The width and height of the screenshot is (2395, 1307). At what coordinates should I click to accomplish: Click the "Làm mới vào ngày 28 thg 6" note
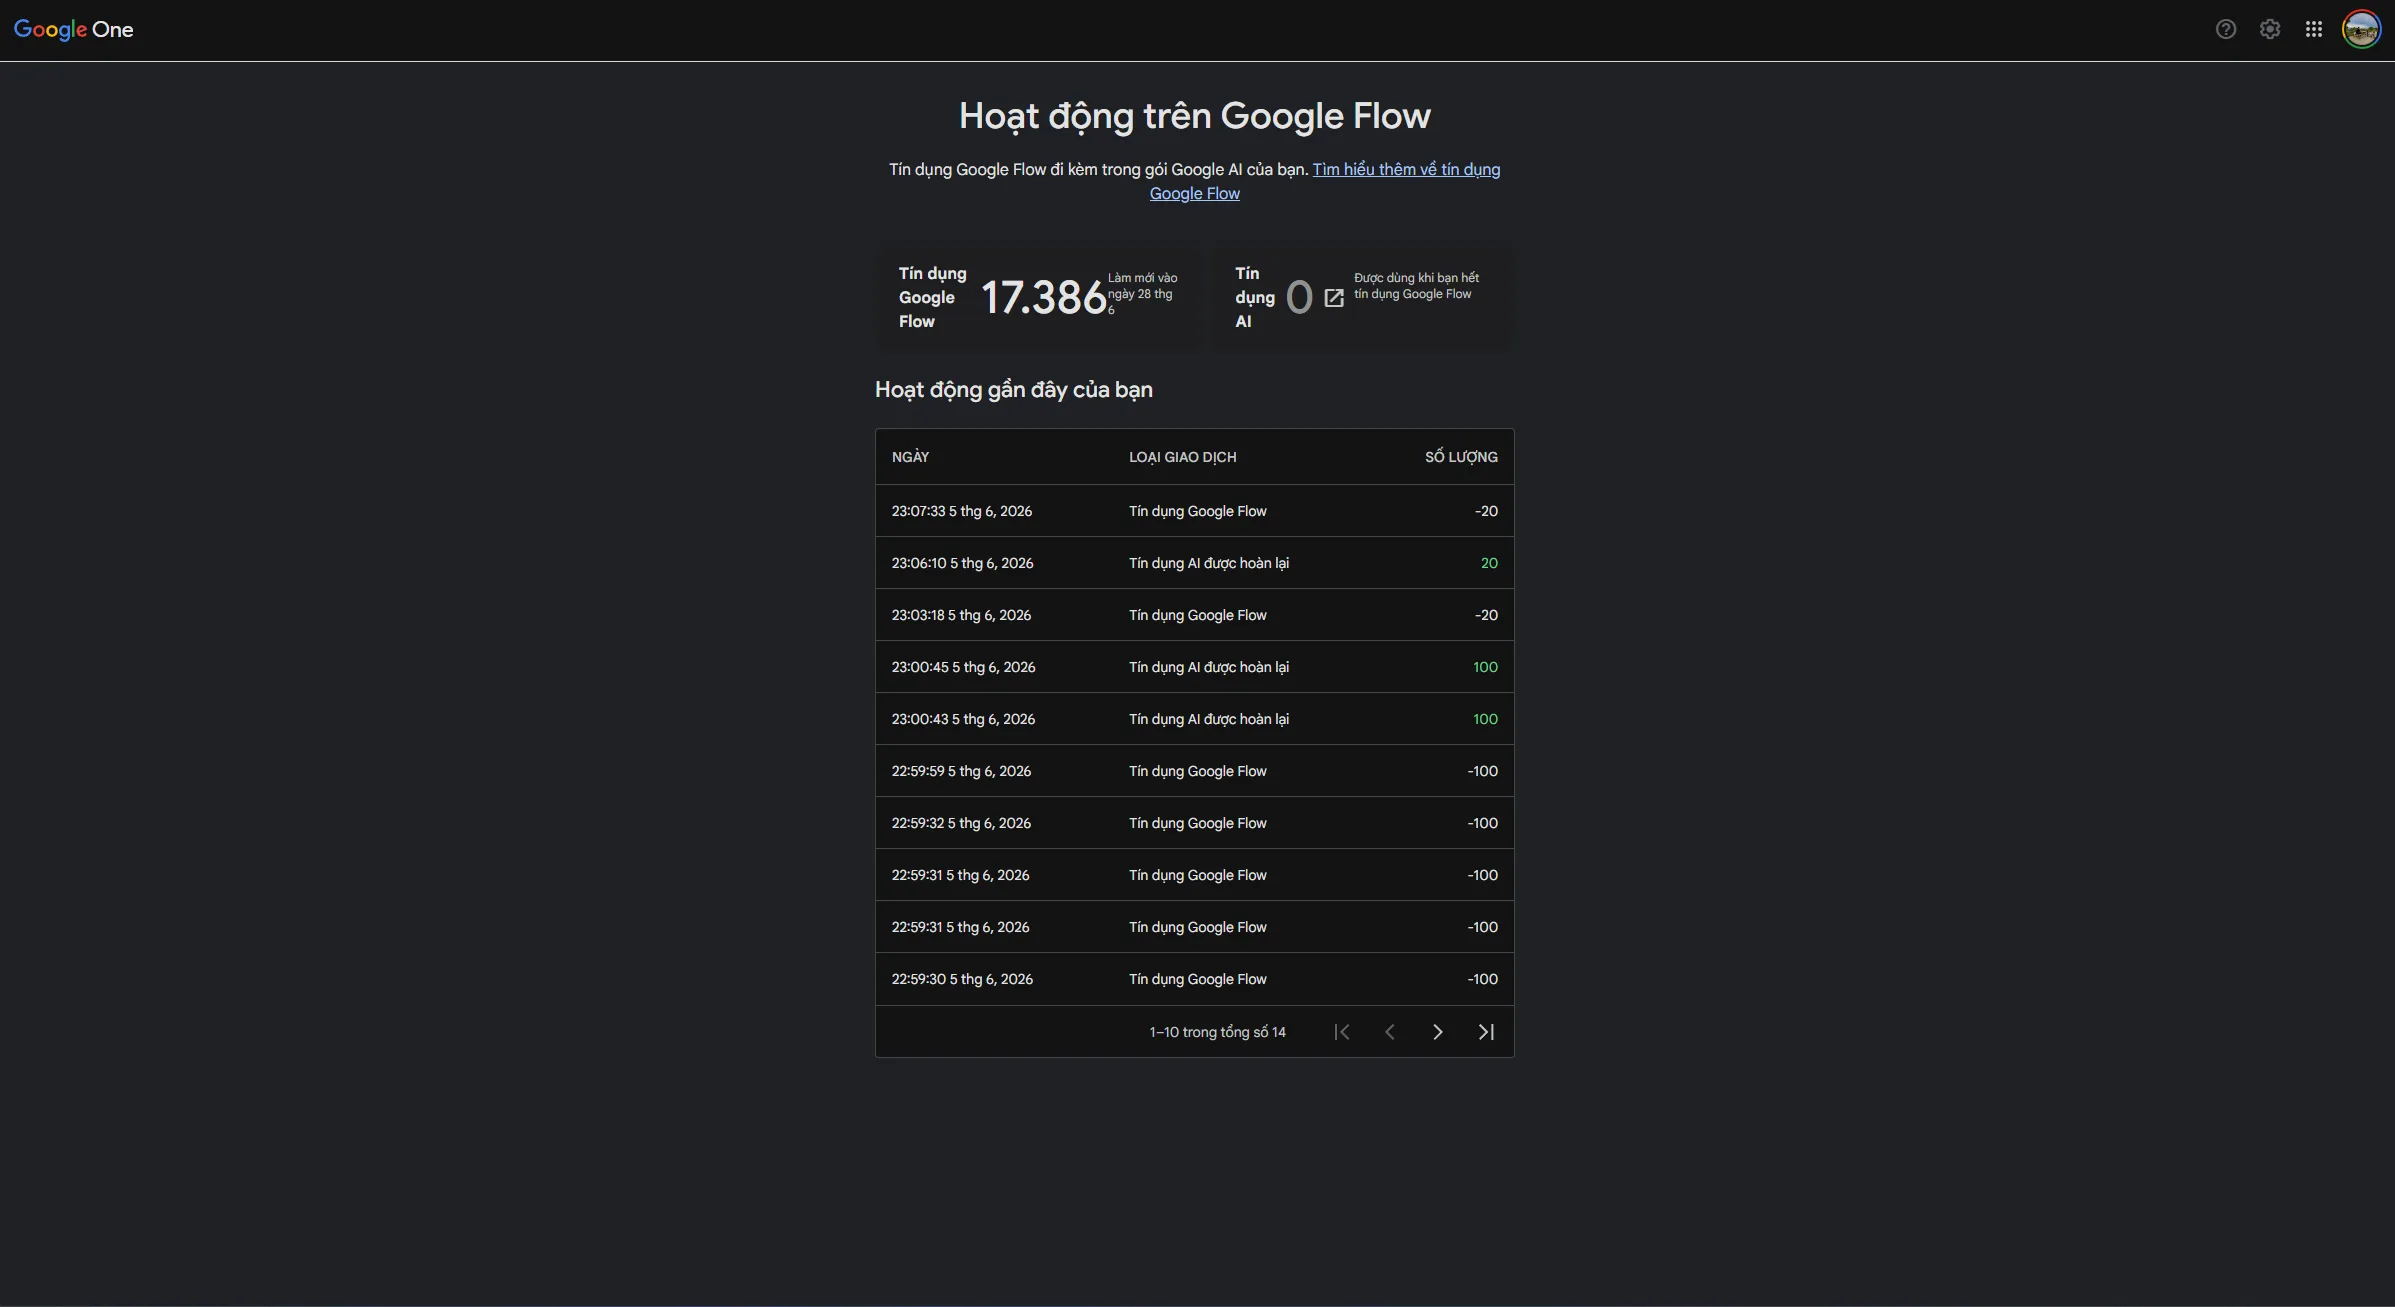(1143, 293)
